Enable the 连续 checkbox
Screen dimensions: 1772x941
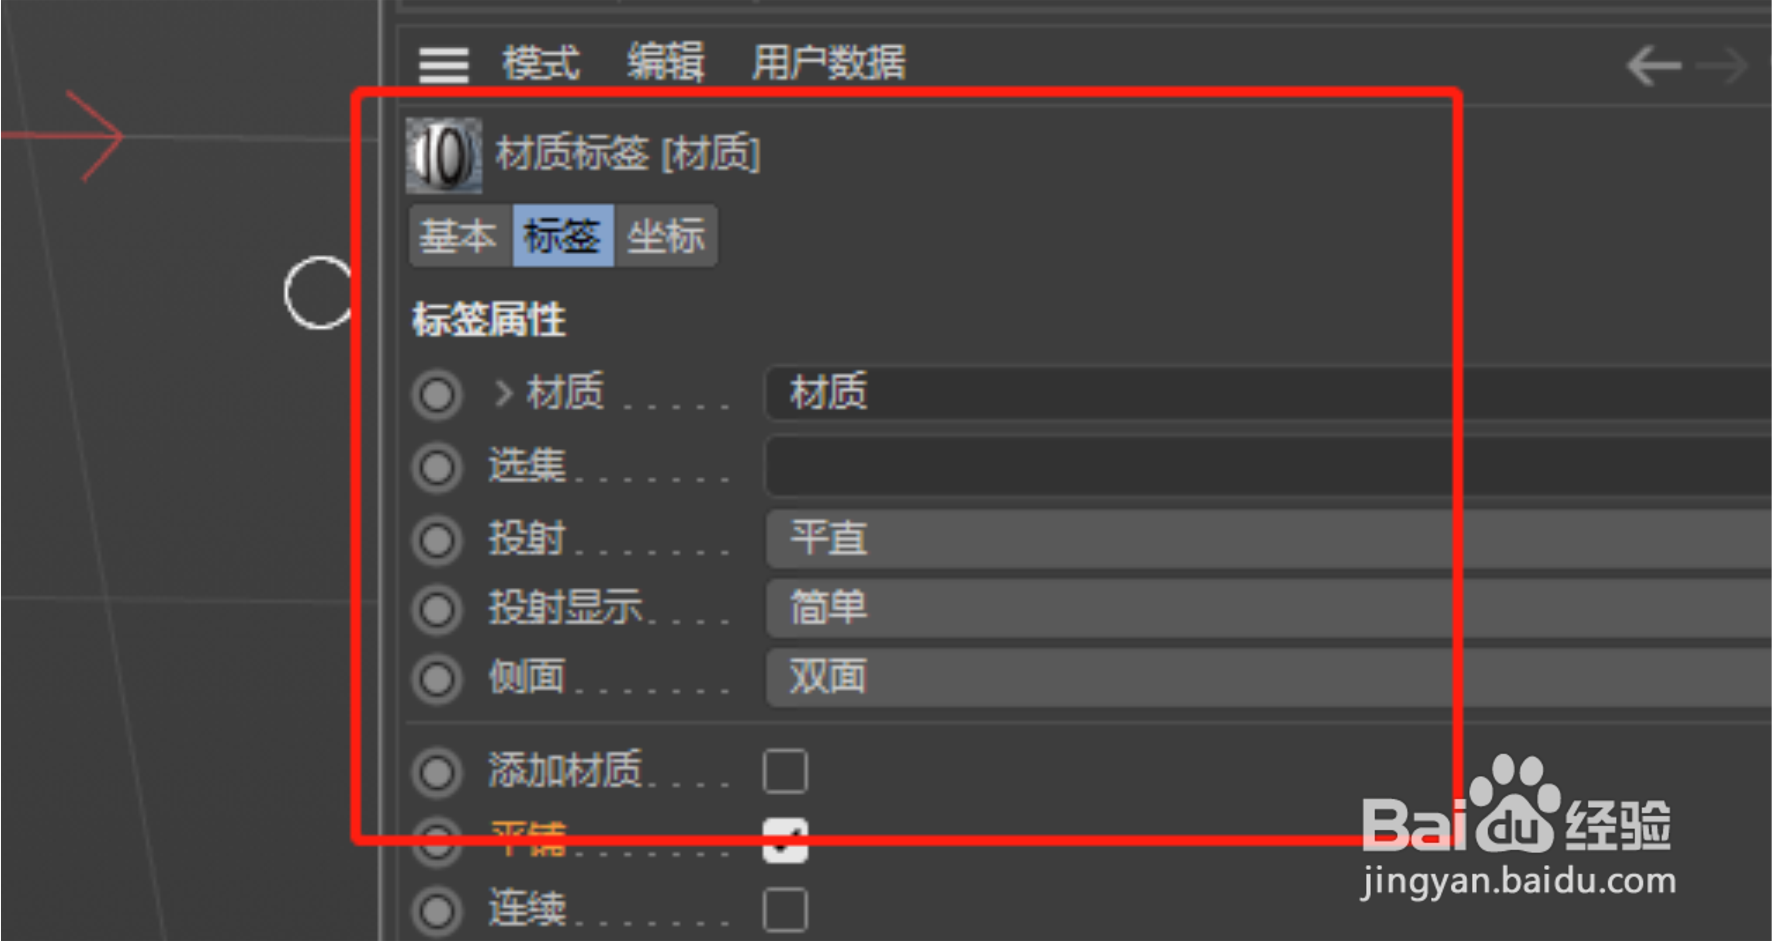pyautogui.click(x=785, y=910)
